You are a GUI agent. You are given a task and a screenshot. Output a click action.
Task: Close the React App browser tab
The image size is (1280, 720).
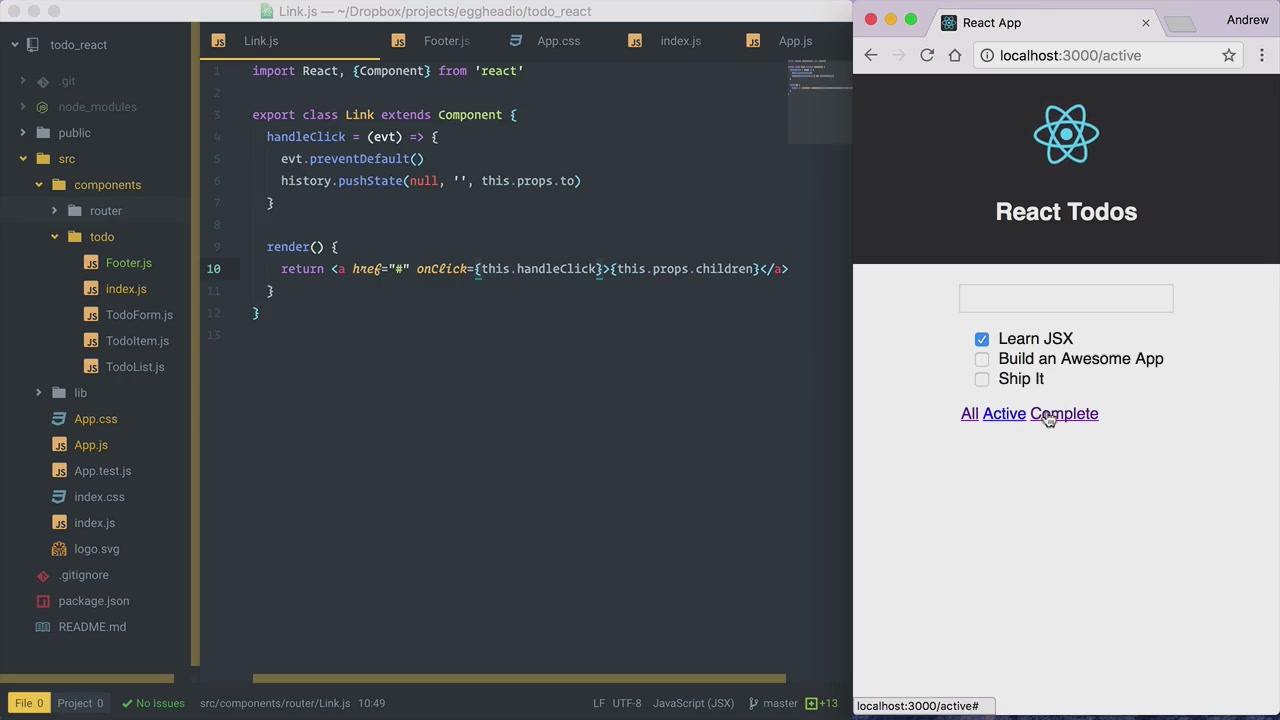(1146, 23)
